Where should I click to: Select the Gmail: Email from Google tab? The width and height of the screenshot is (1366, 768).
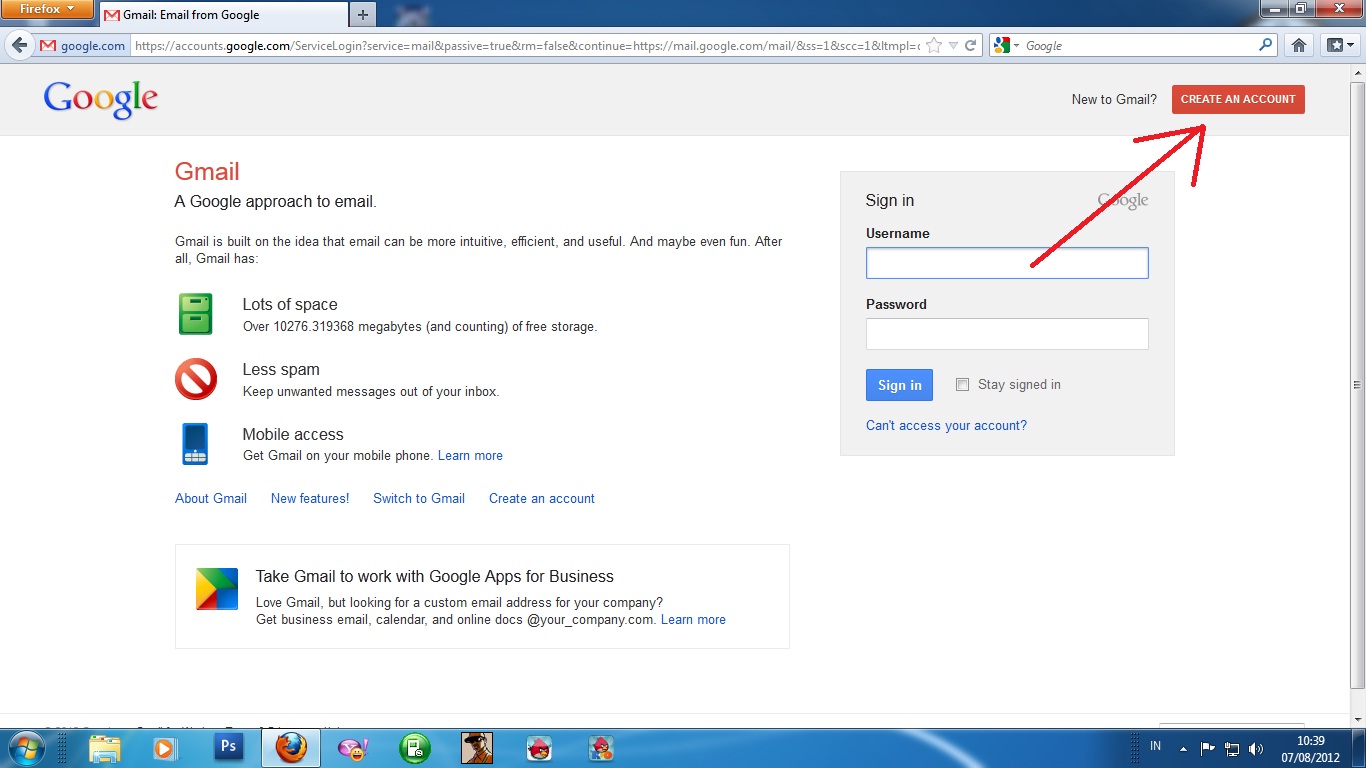(x=223, y=15)
